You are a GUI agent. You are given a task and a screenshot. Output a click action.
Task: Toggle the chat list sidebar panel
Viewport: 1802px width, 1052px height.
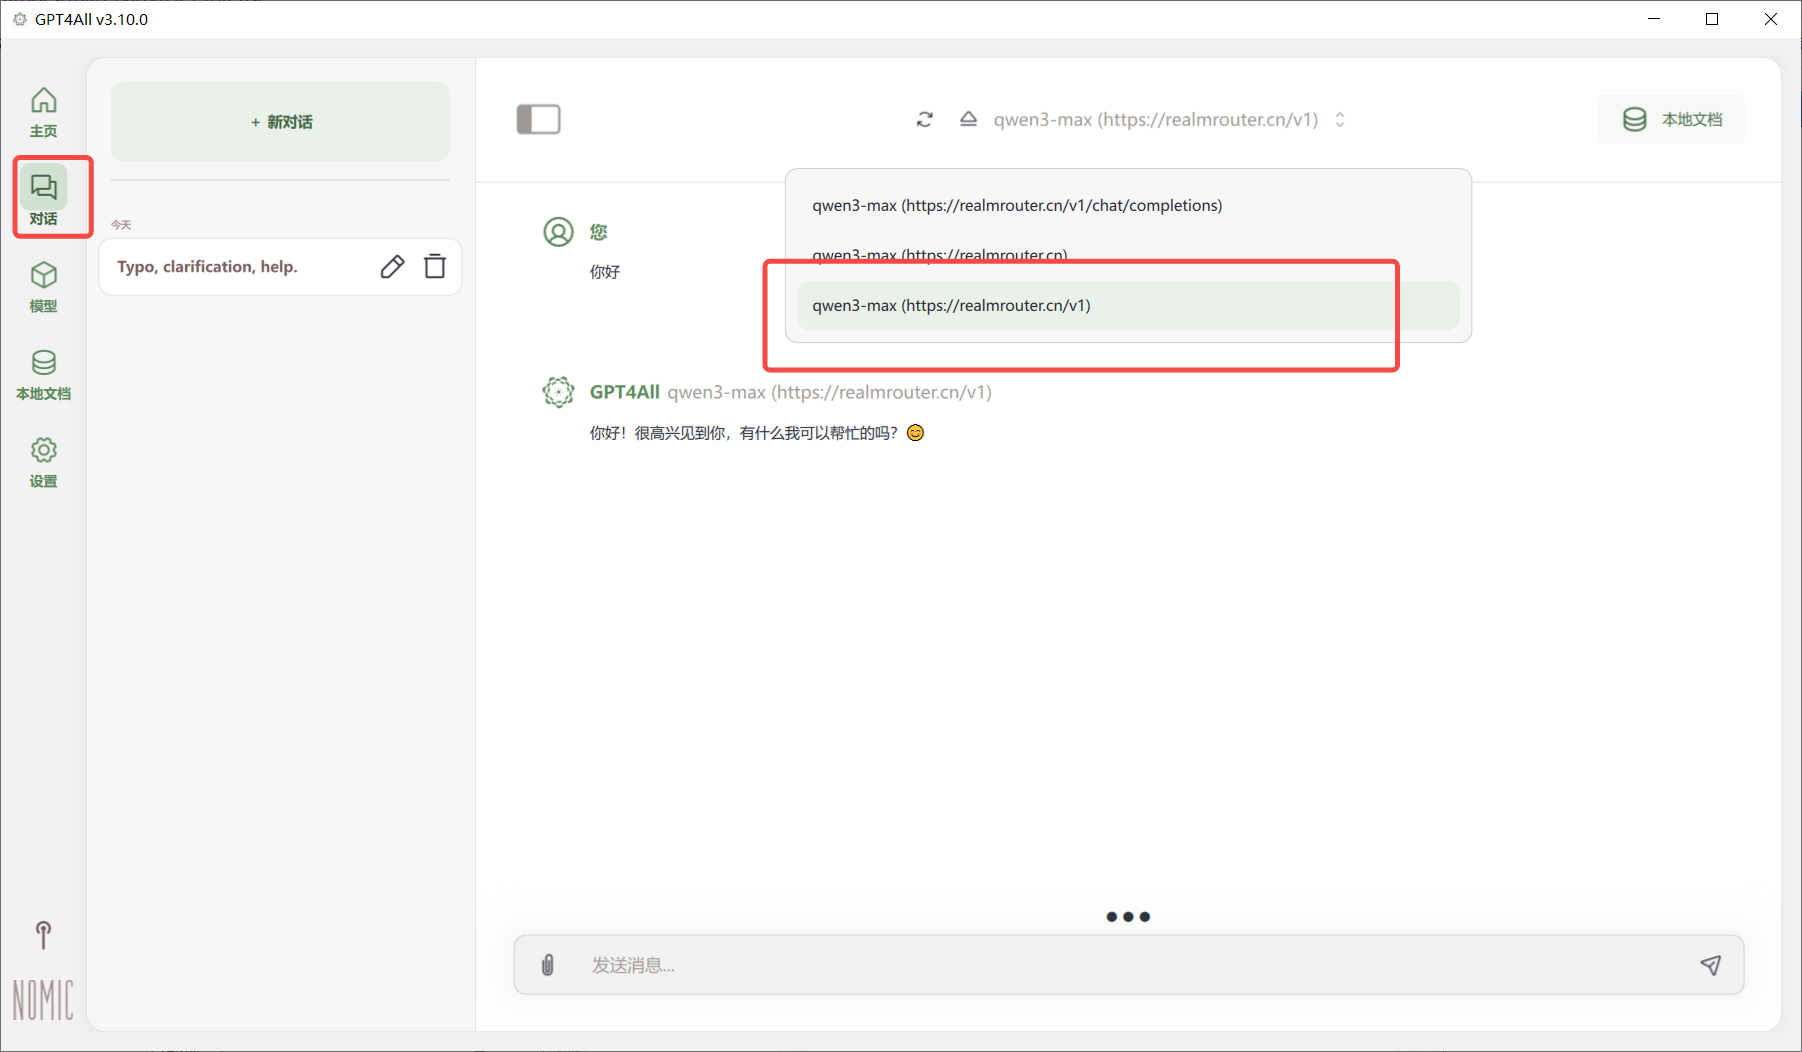point(538,120)
